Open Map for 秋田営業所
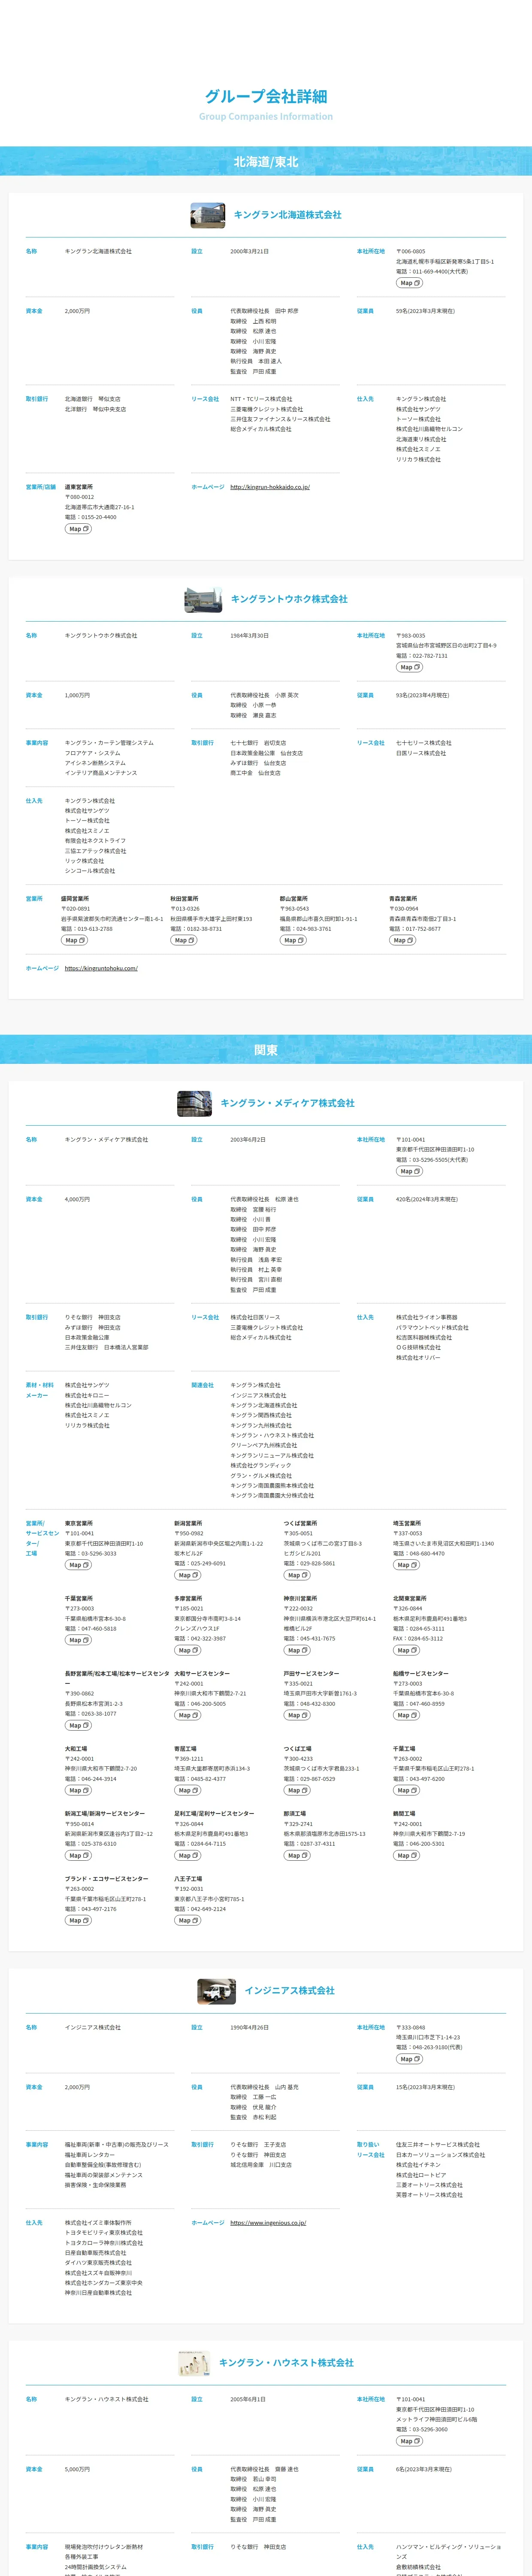Image resolution: width=532 pixels, height=2576 pixels. (x=183, y=940)
